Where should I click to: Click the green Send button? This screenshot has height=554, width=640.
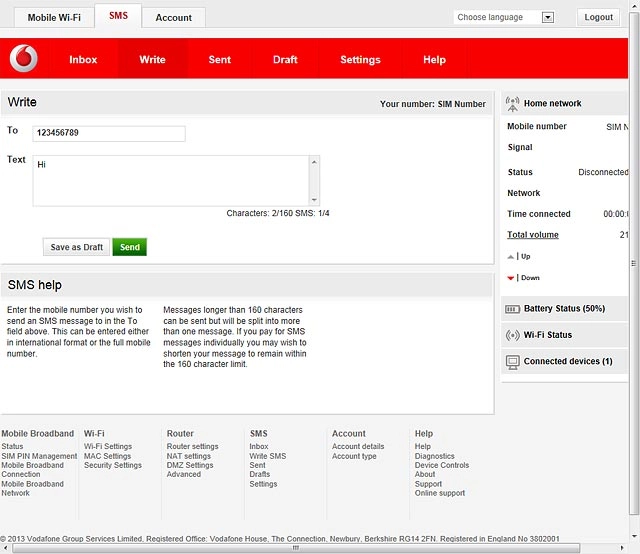(129, 247)
